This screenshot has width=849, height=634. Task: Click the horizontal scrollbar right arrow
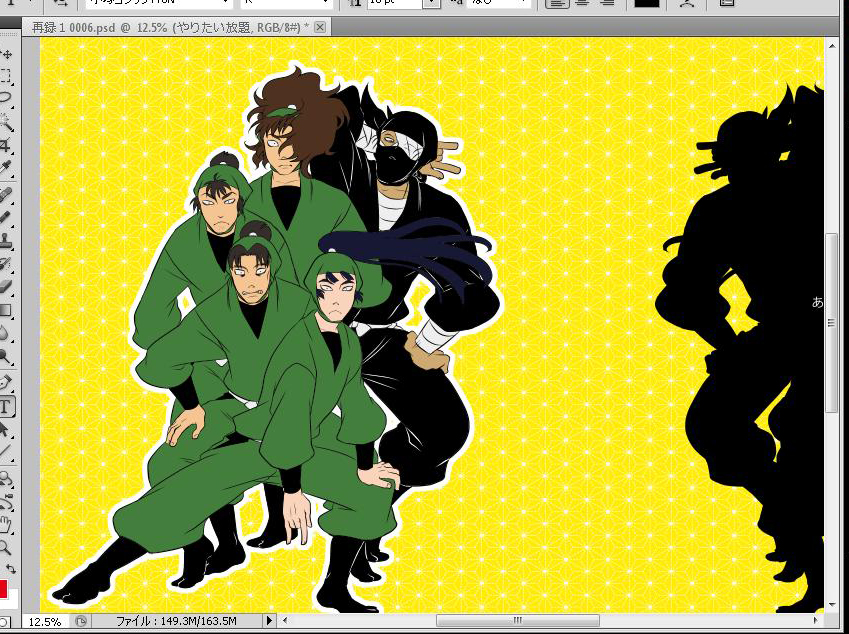coord(816,620)
